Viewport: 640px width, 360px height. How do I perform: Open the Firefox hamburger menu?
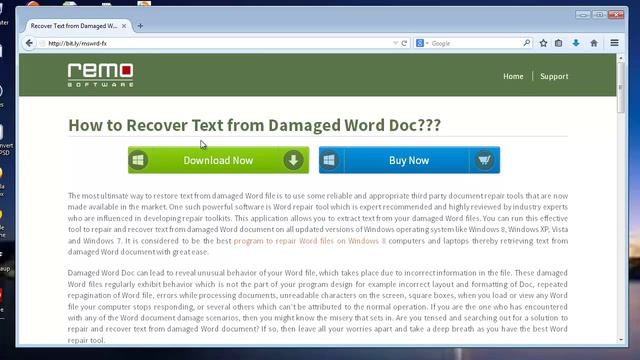(x=614, y=43)
